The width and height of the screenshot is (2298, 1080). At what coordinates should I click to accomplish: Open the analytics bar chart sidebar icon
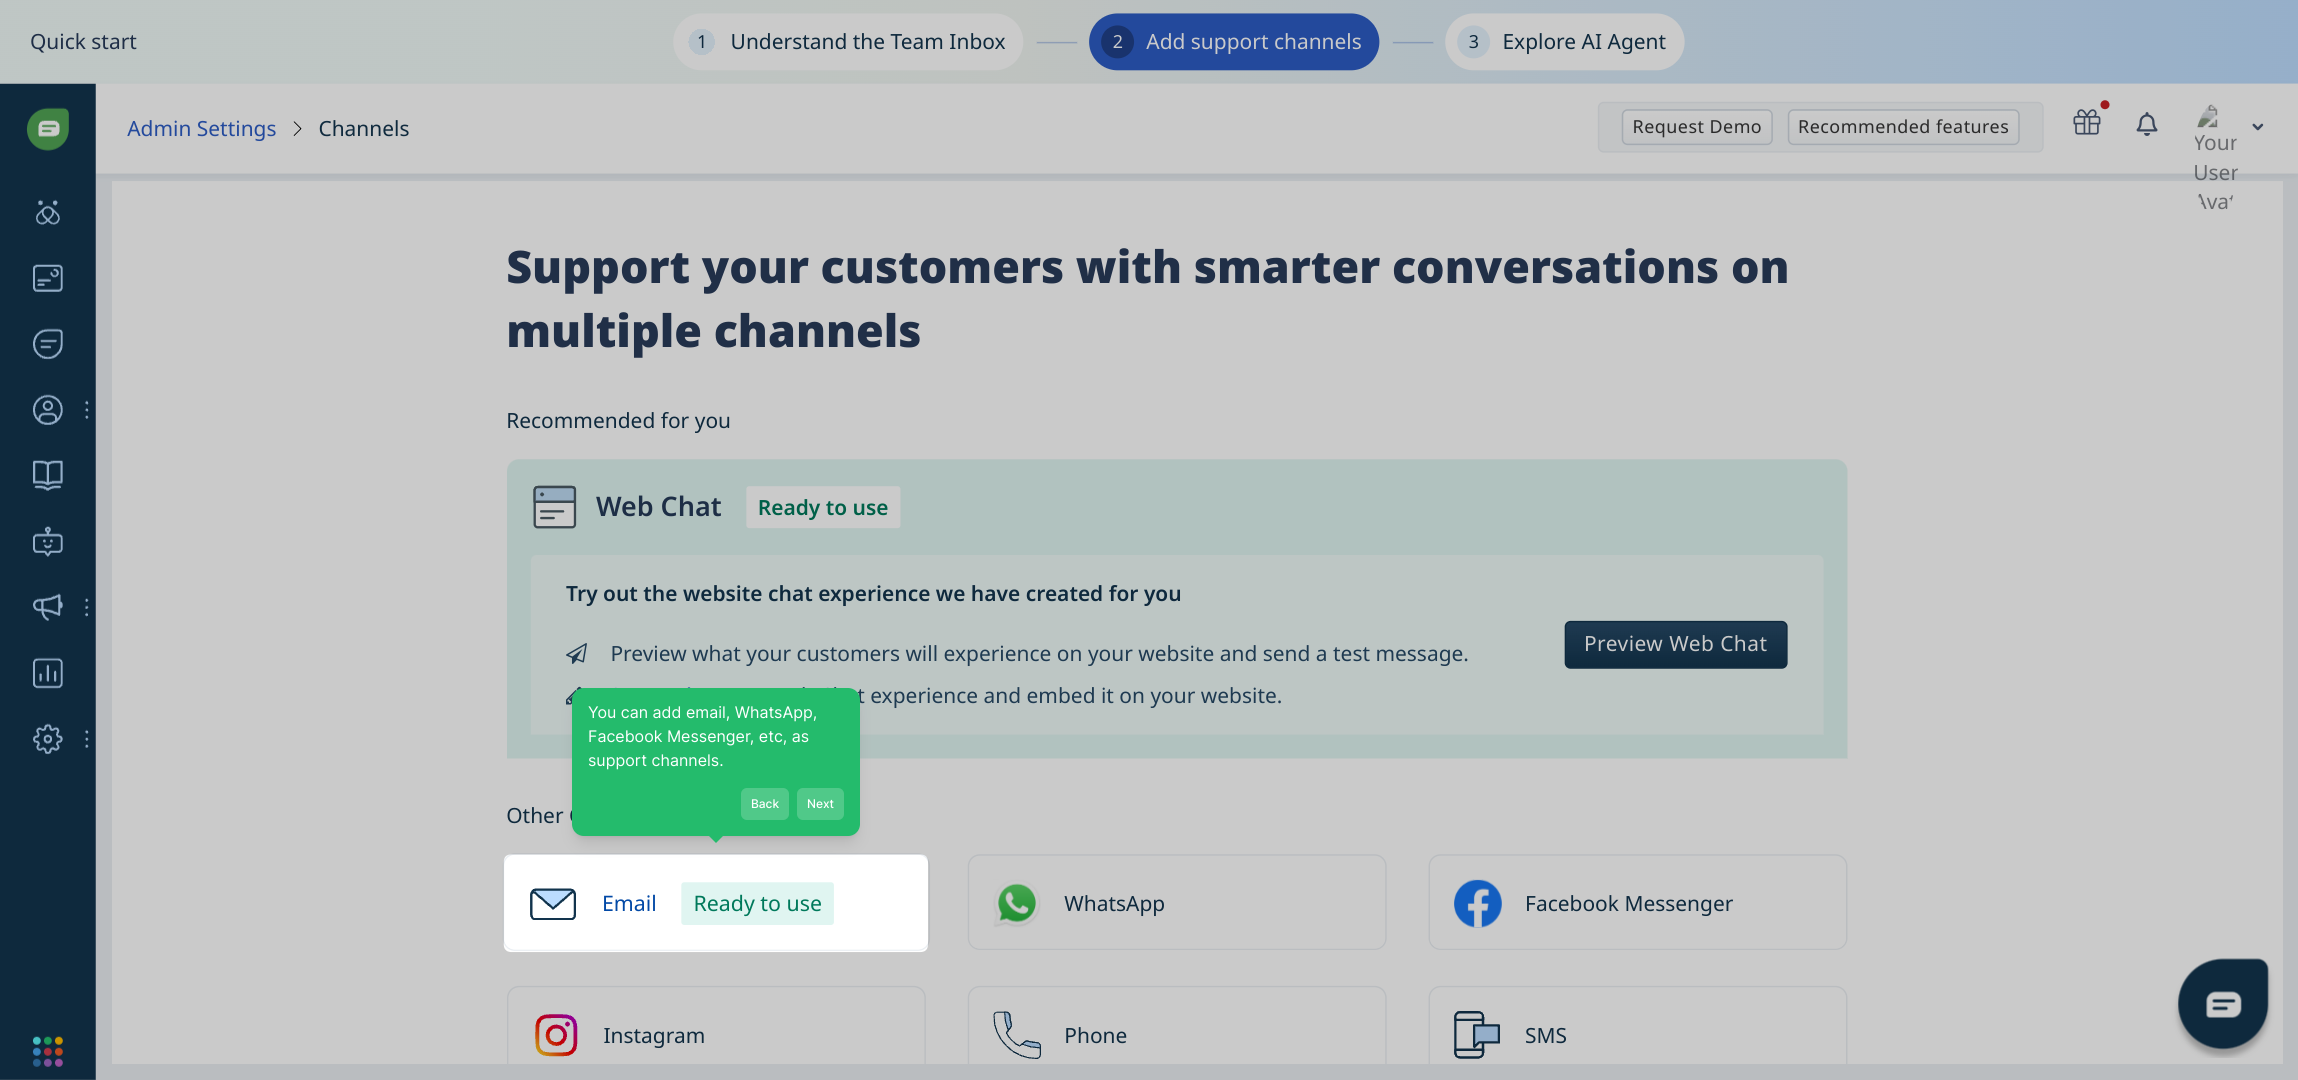pyautogui.click(x=47, y=673)
